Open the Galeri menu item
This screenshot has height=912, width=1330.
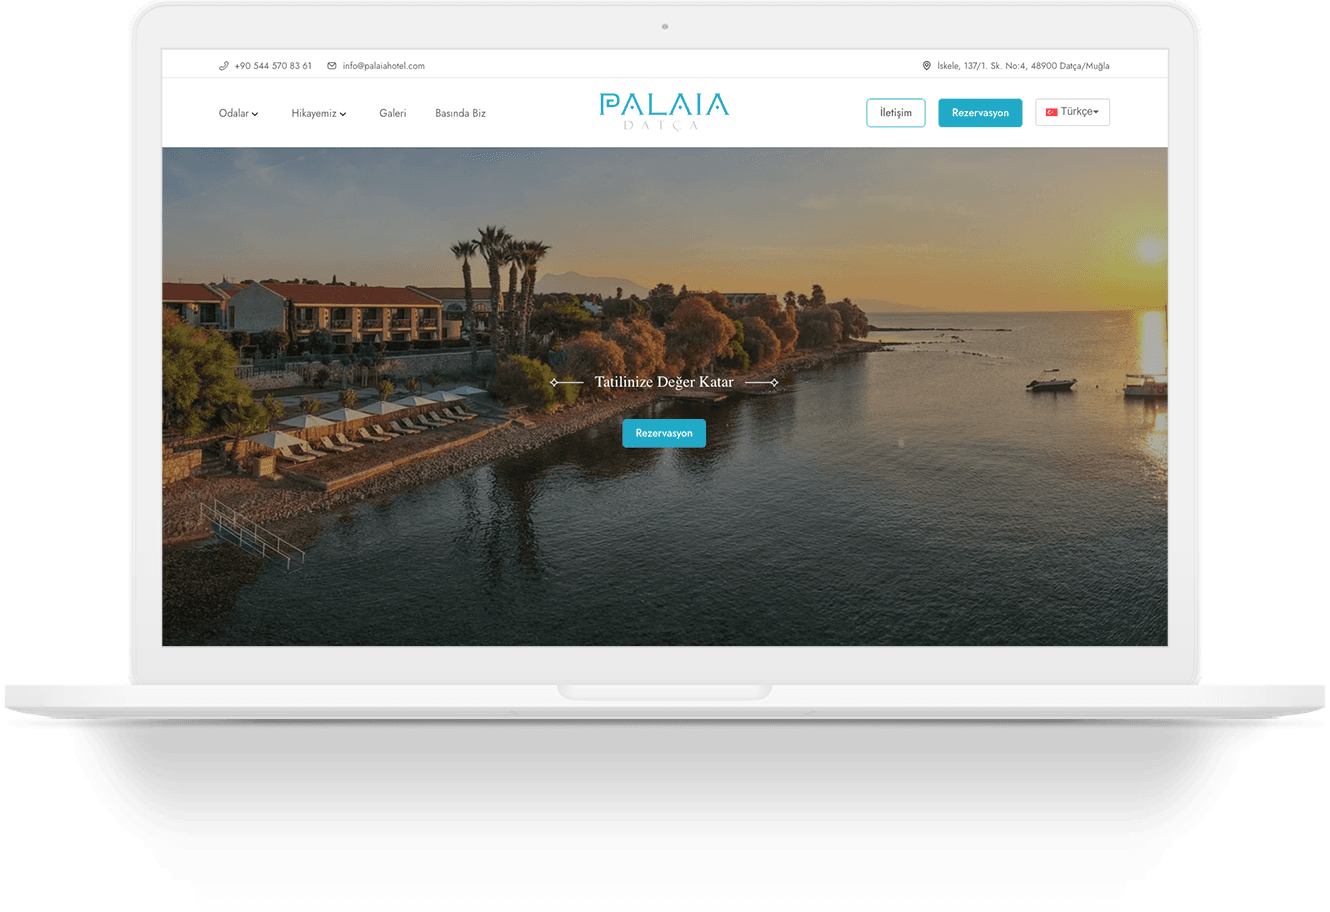click(x=392, y=114)
